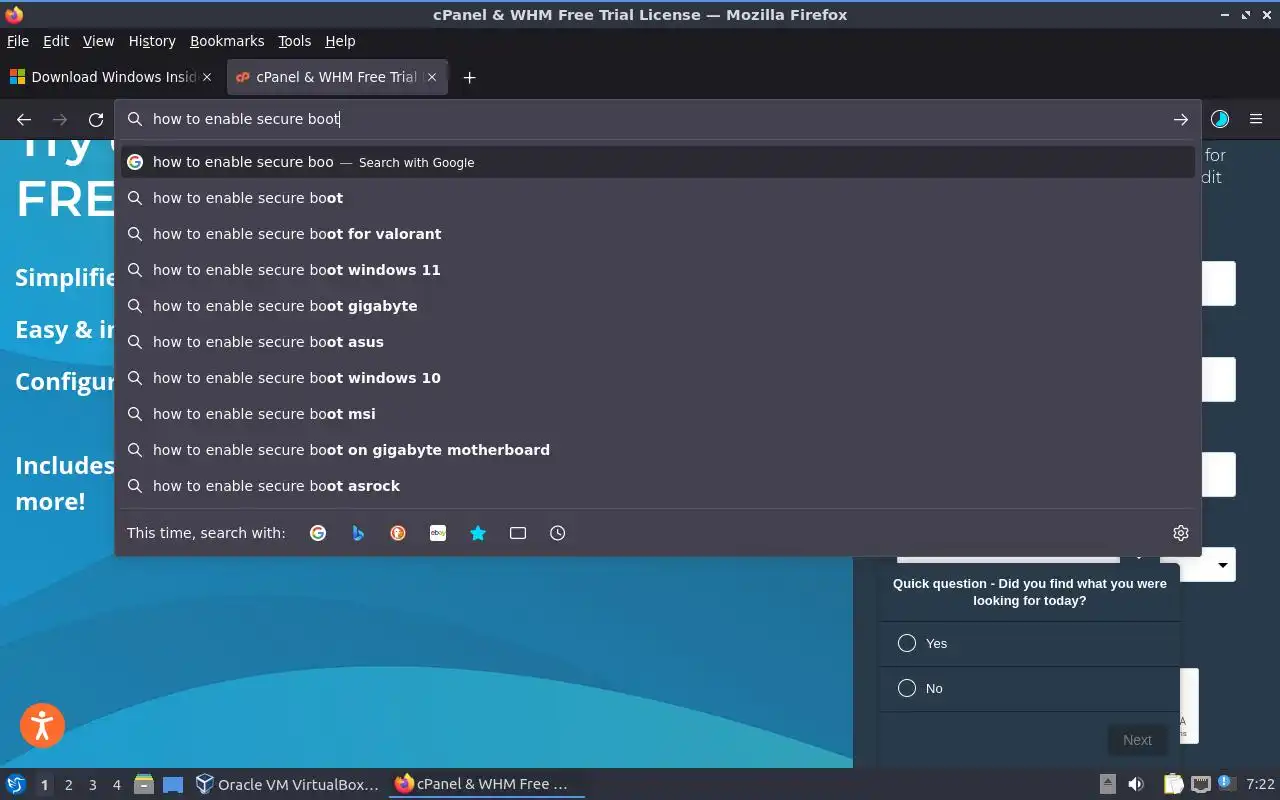The image size is (1280, 800).
Task: Open search settings gear icon
Action: (x=1181, y=533)
